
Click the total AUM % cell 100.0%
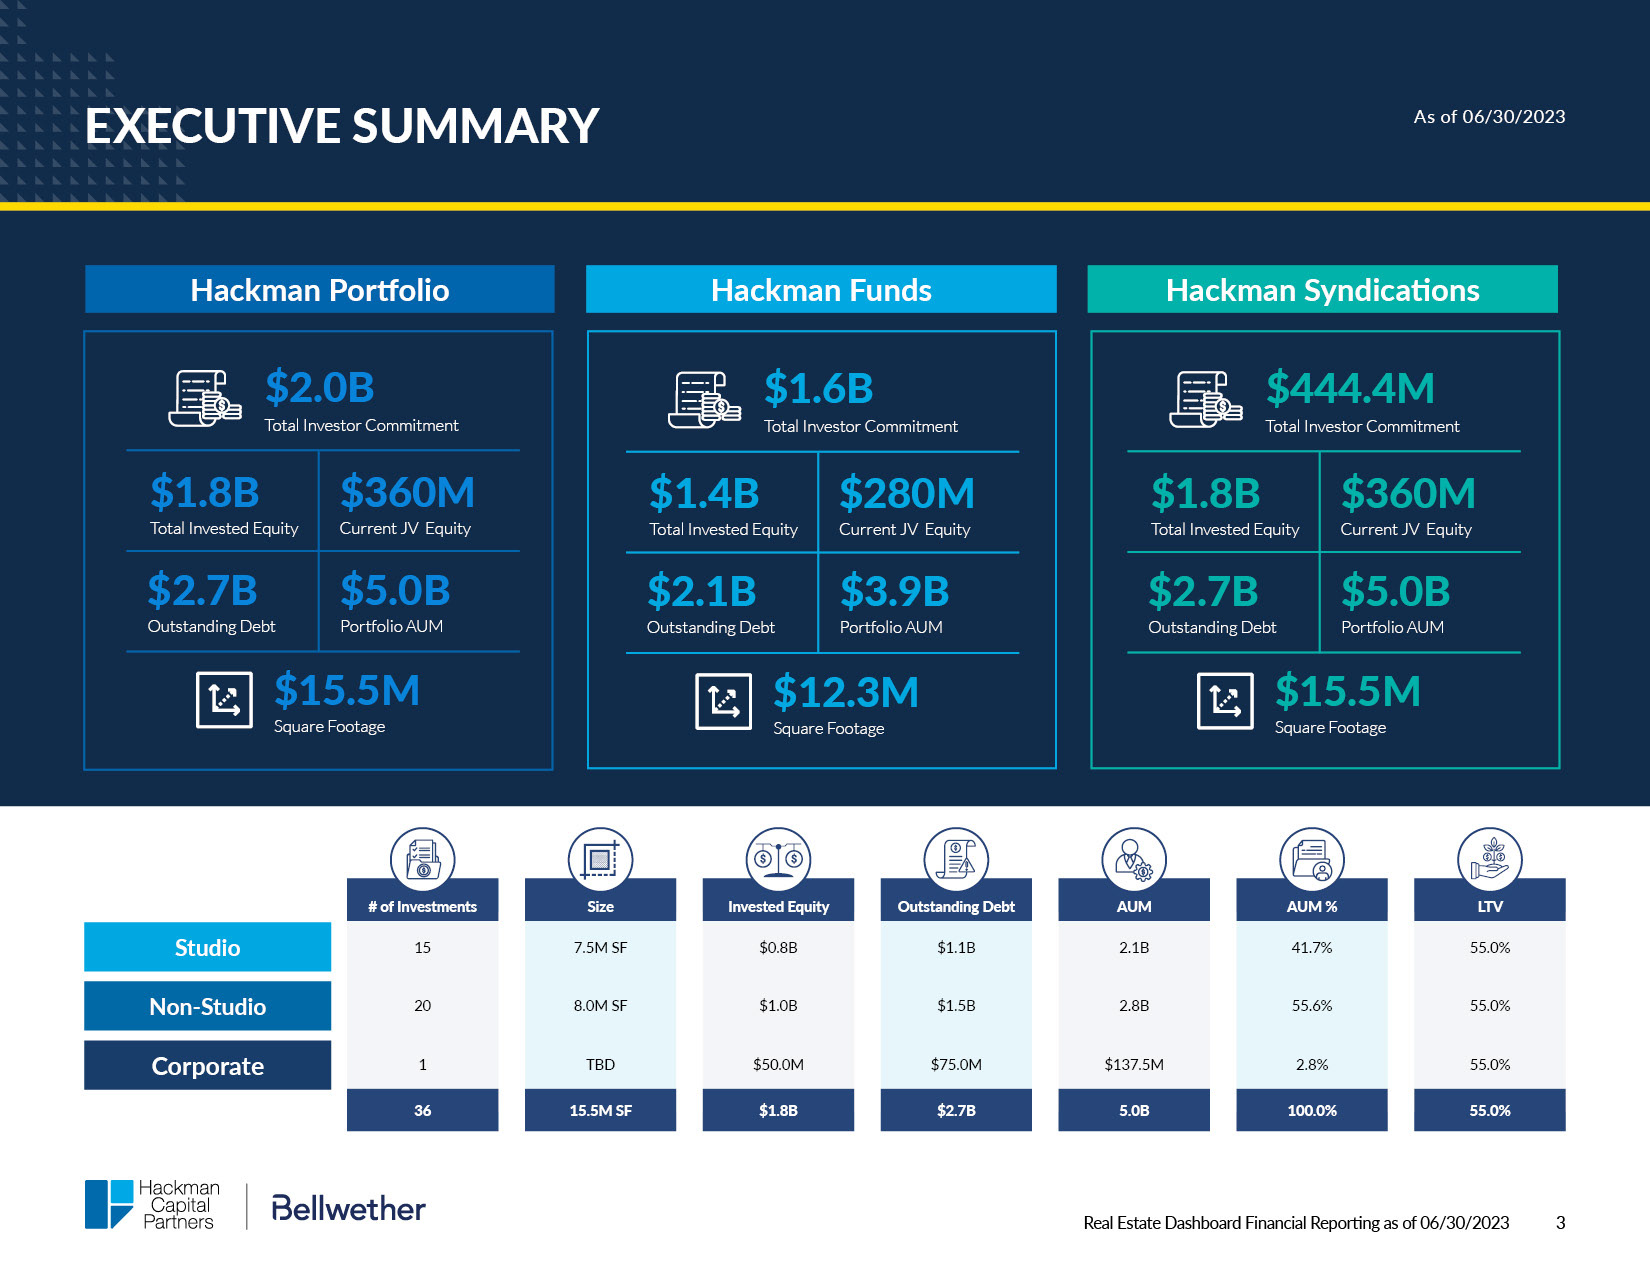[1312, 1110]
